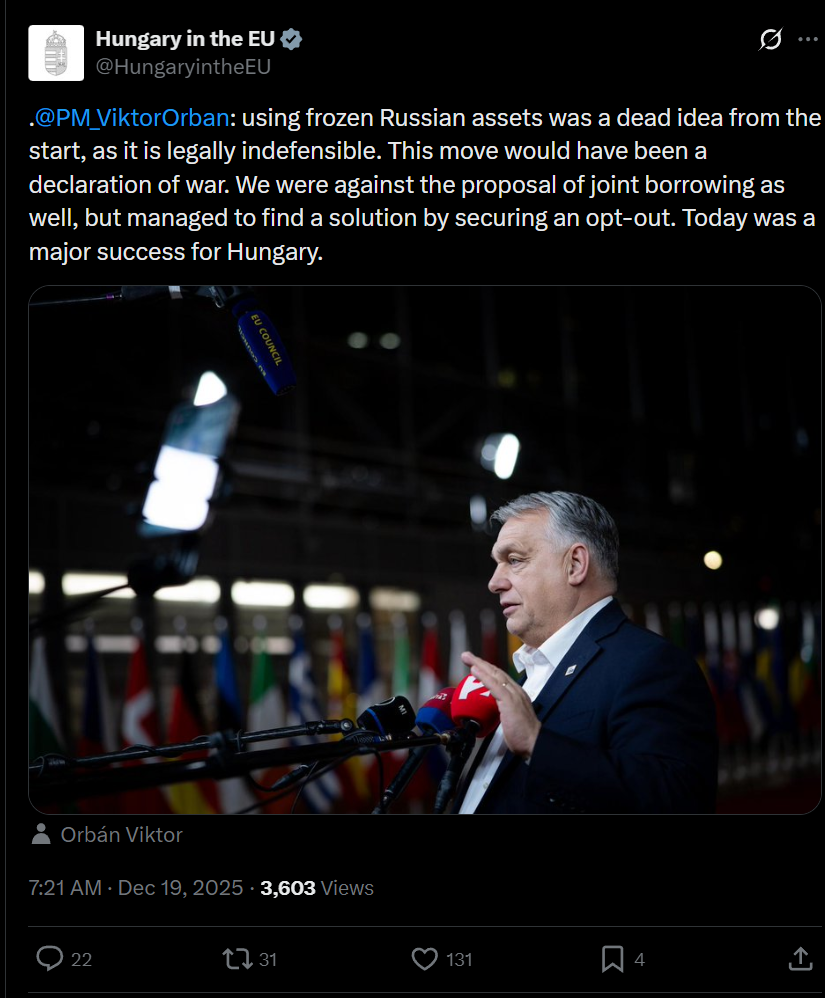Image resolution: width=825 pixels, height=998 pixels.
Task: Enlarge the photo of Orbán at microphones
Action: click(424, 549)
